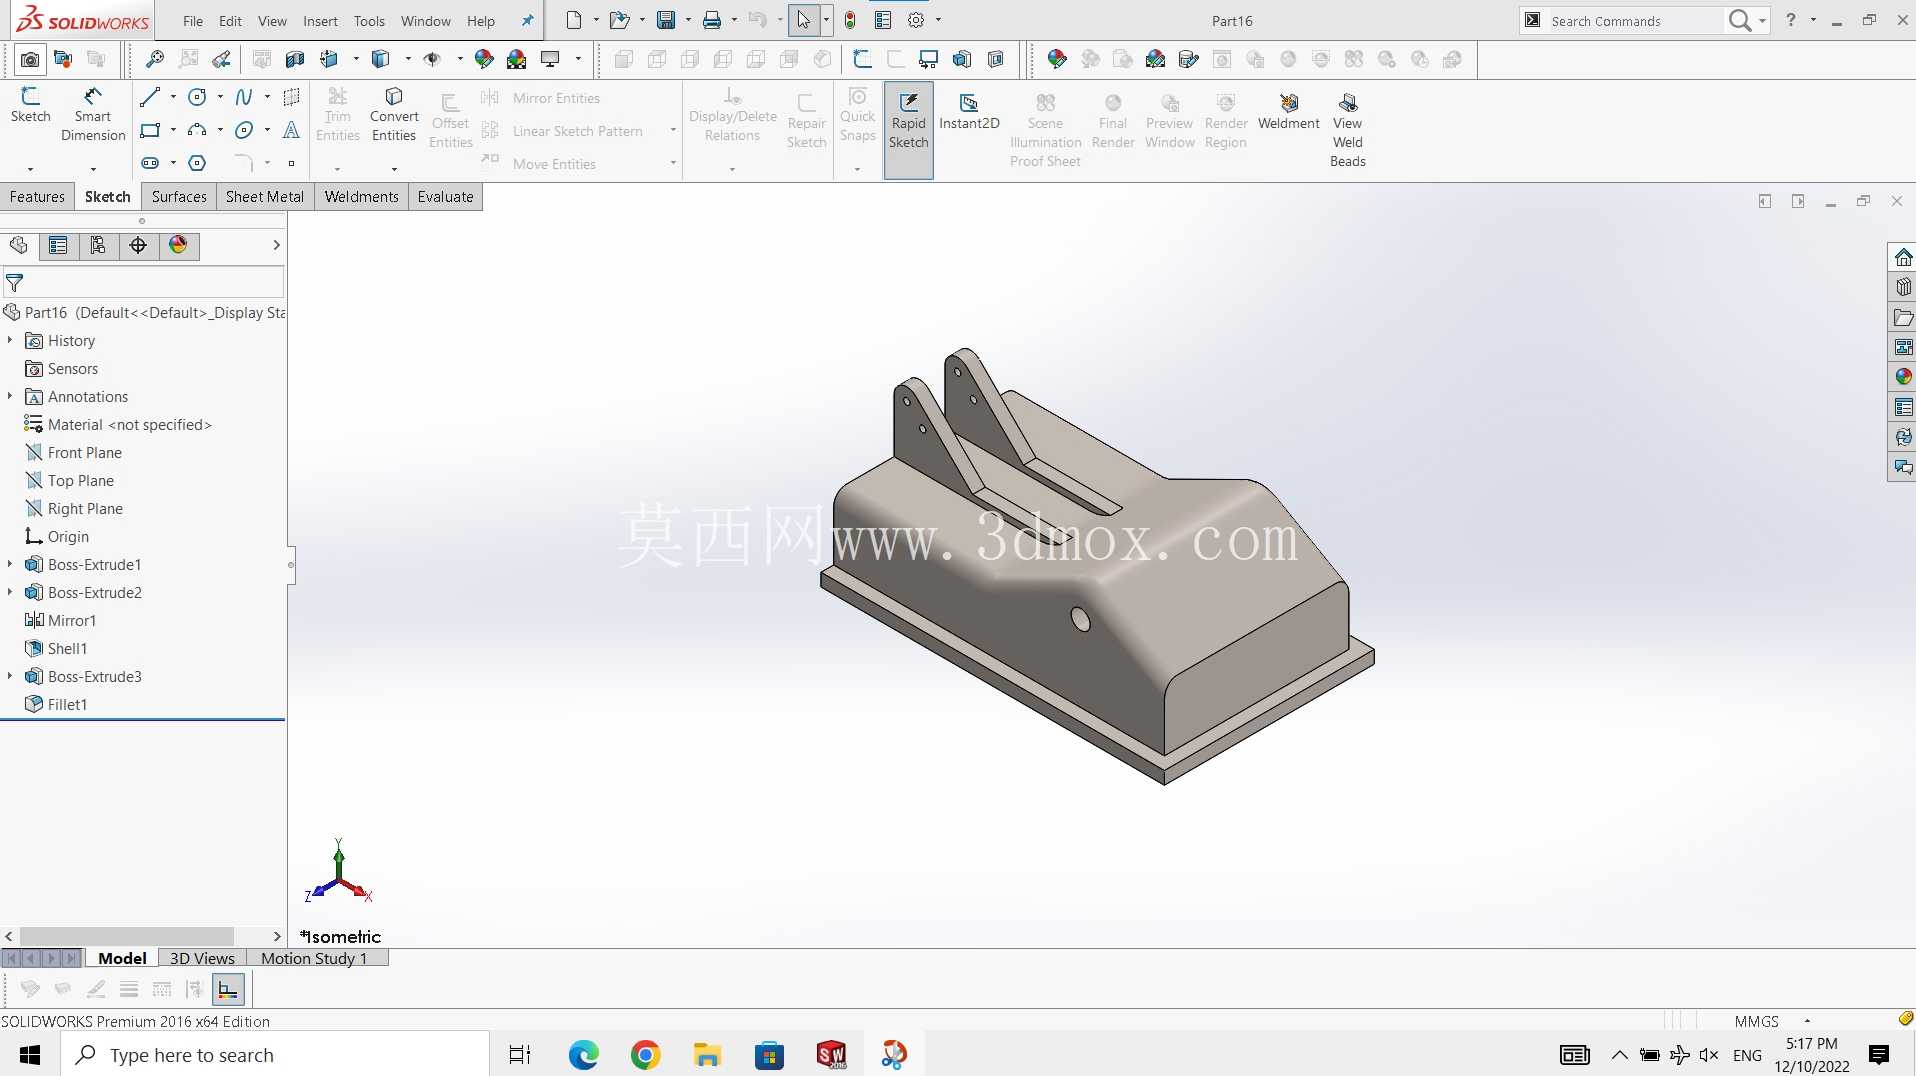Toggle Instant2D mode

(x=969, y=111)
